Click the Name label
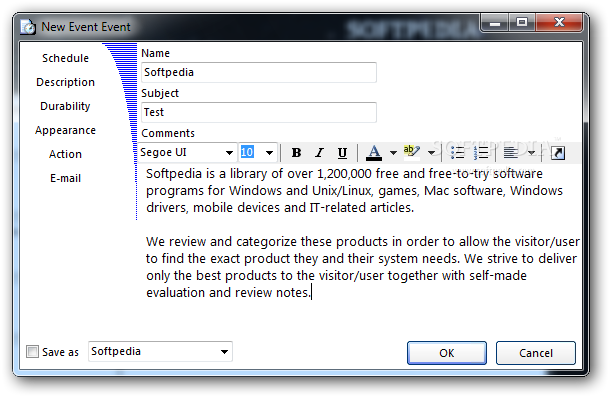This screenshot has width=610, height=397. 155,53
